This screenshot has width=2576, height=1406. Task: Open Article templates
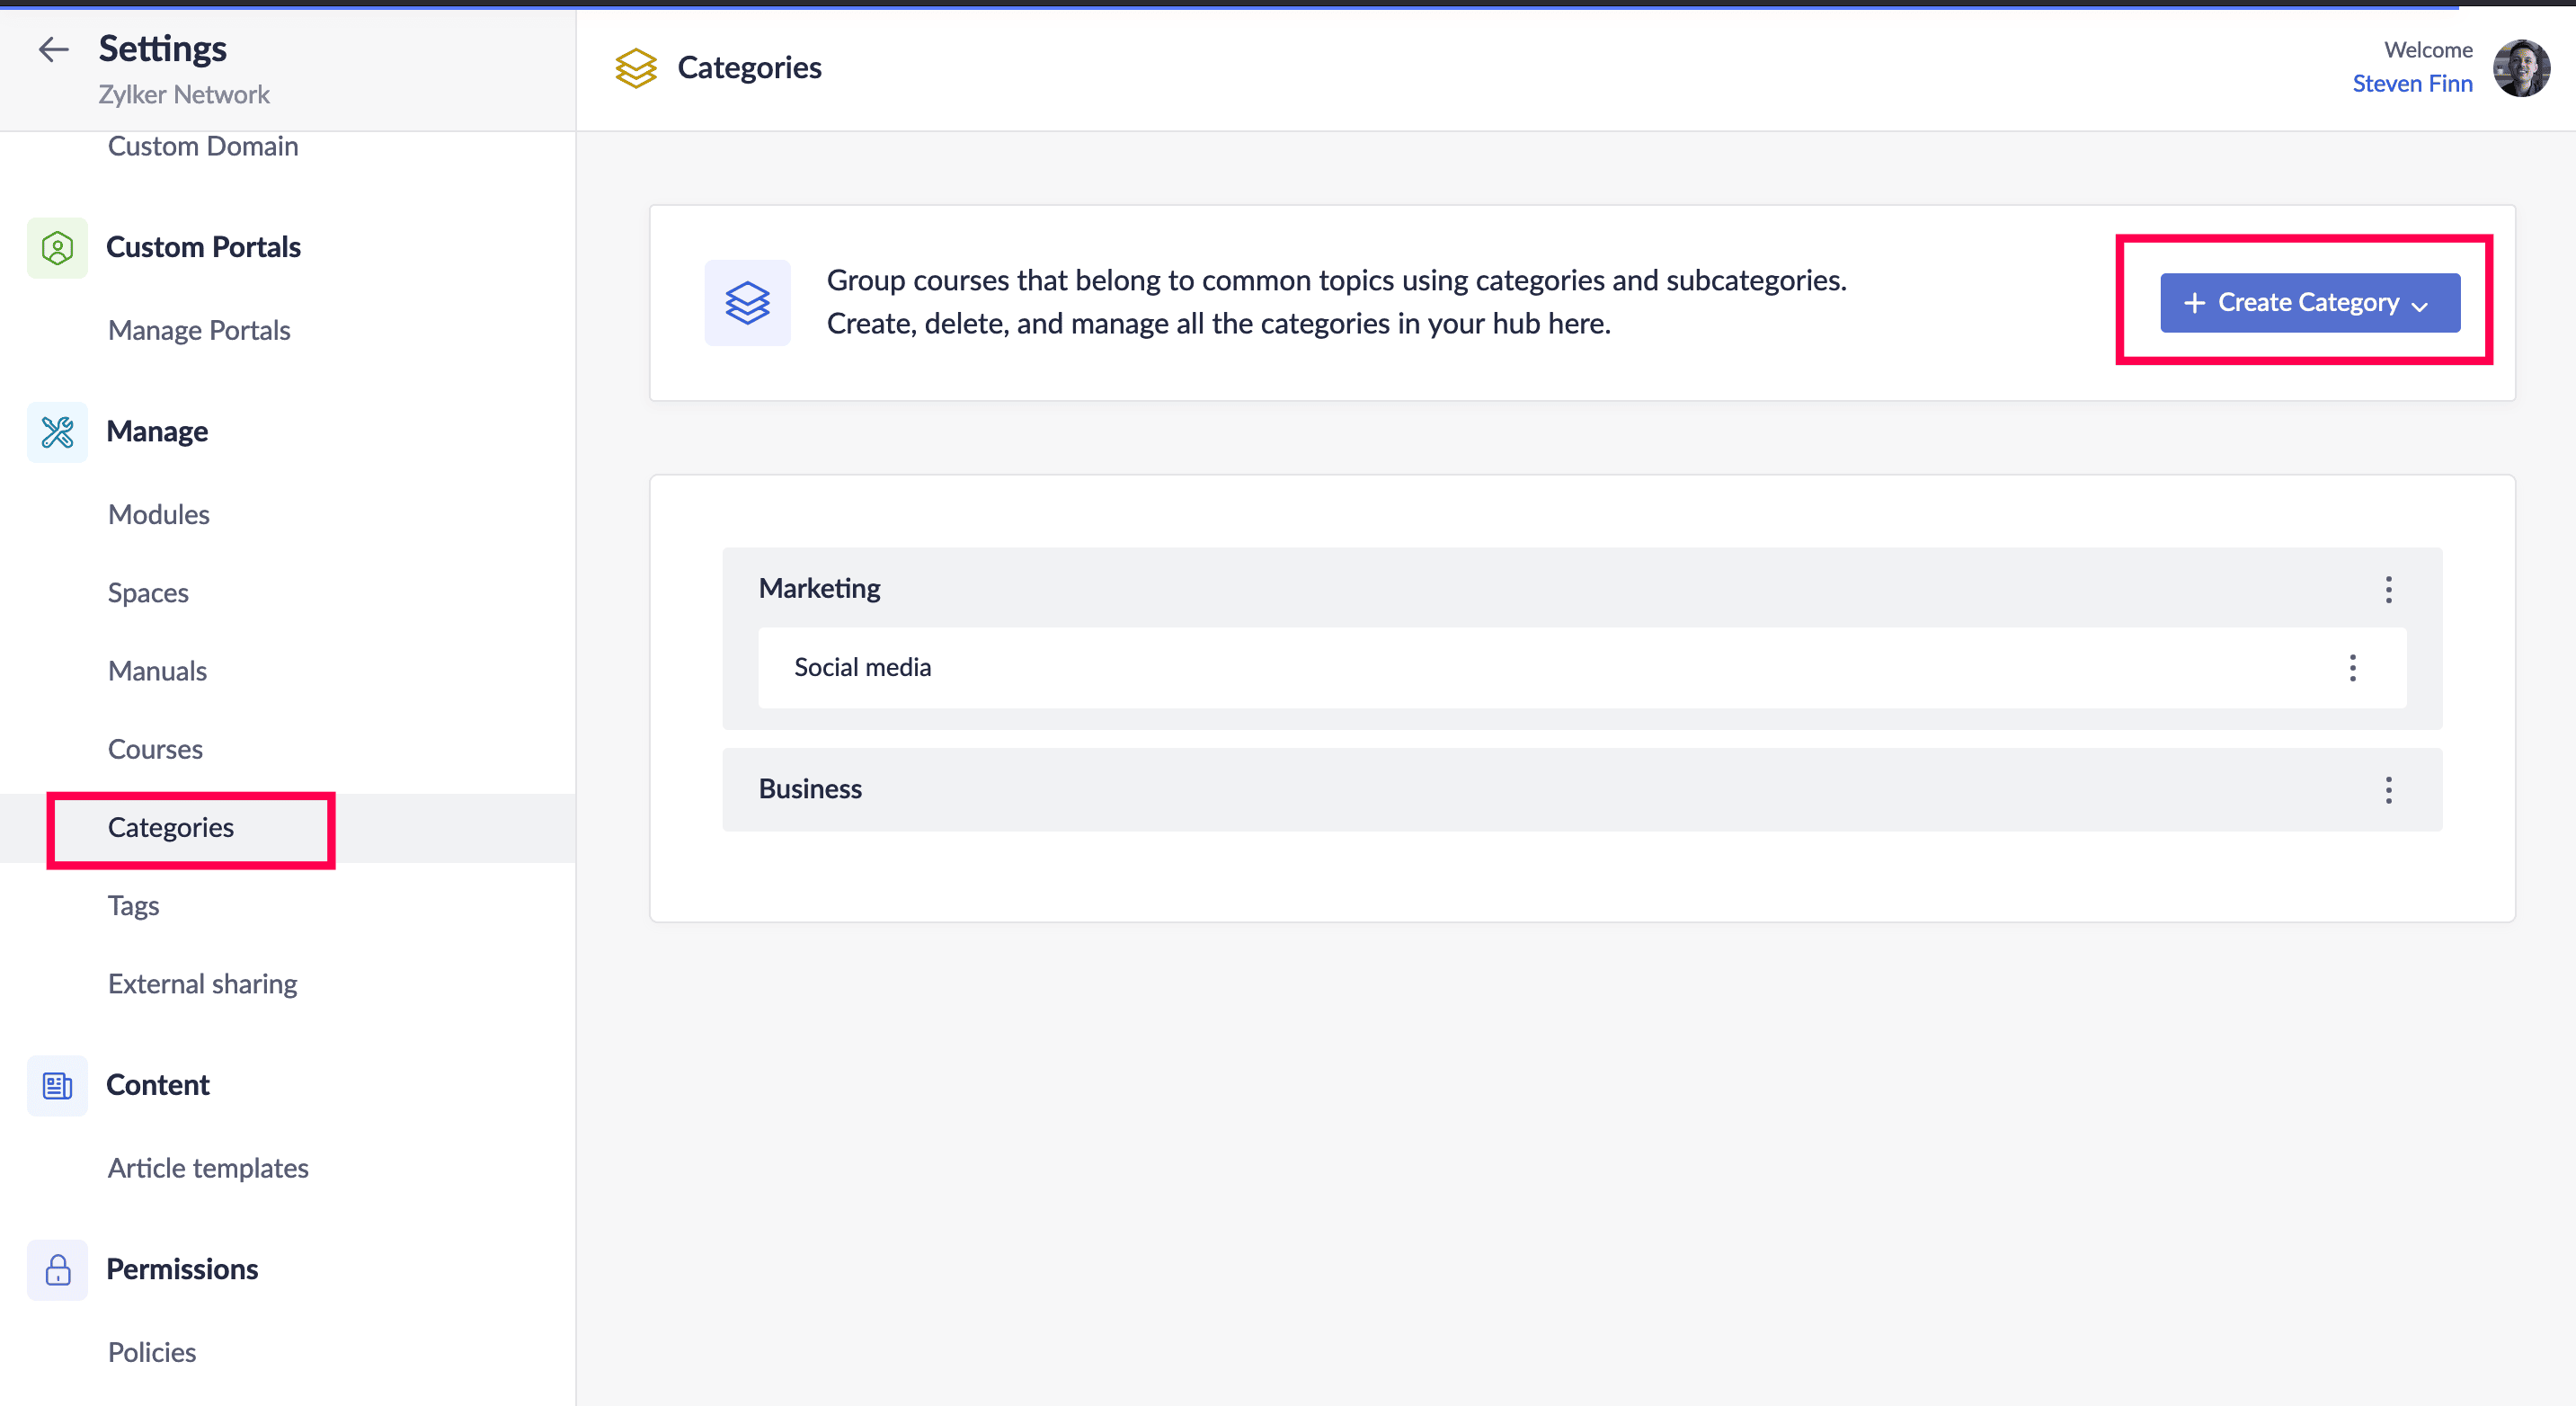(208, 1168)
